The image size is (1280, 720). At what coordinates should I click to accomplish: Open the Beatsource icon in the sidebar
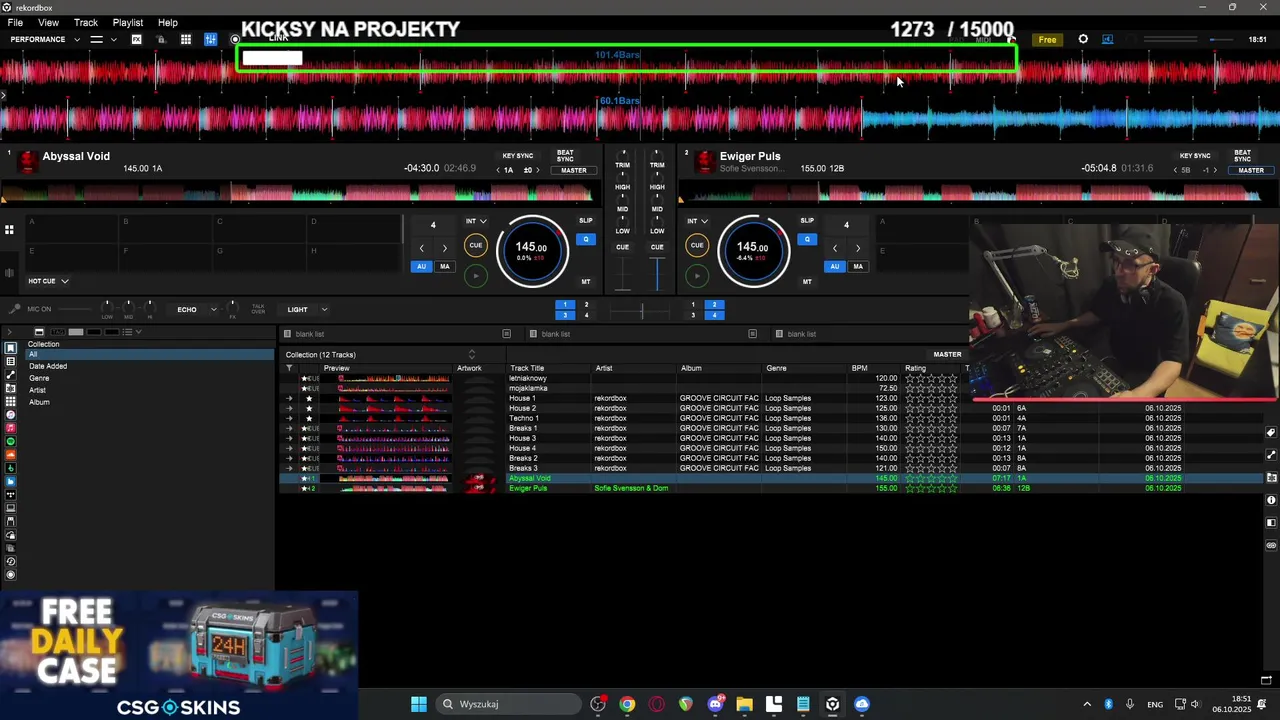[11, 481]
